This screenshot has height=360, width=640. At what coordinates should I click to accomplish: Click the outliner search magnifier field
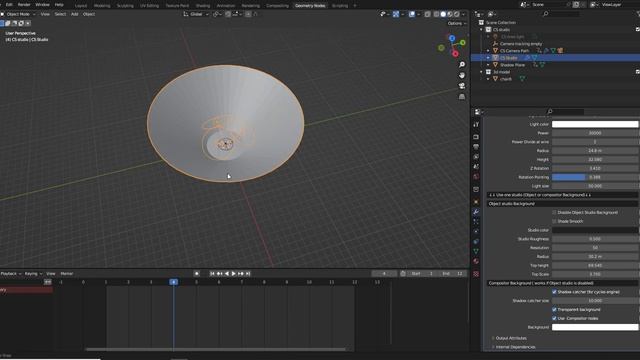[562, 14]
